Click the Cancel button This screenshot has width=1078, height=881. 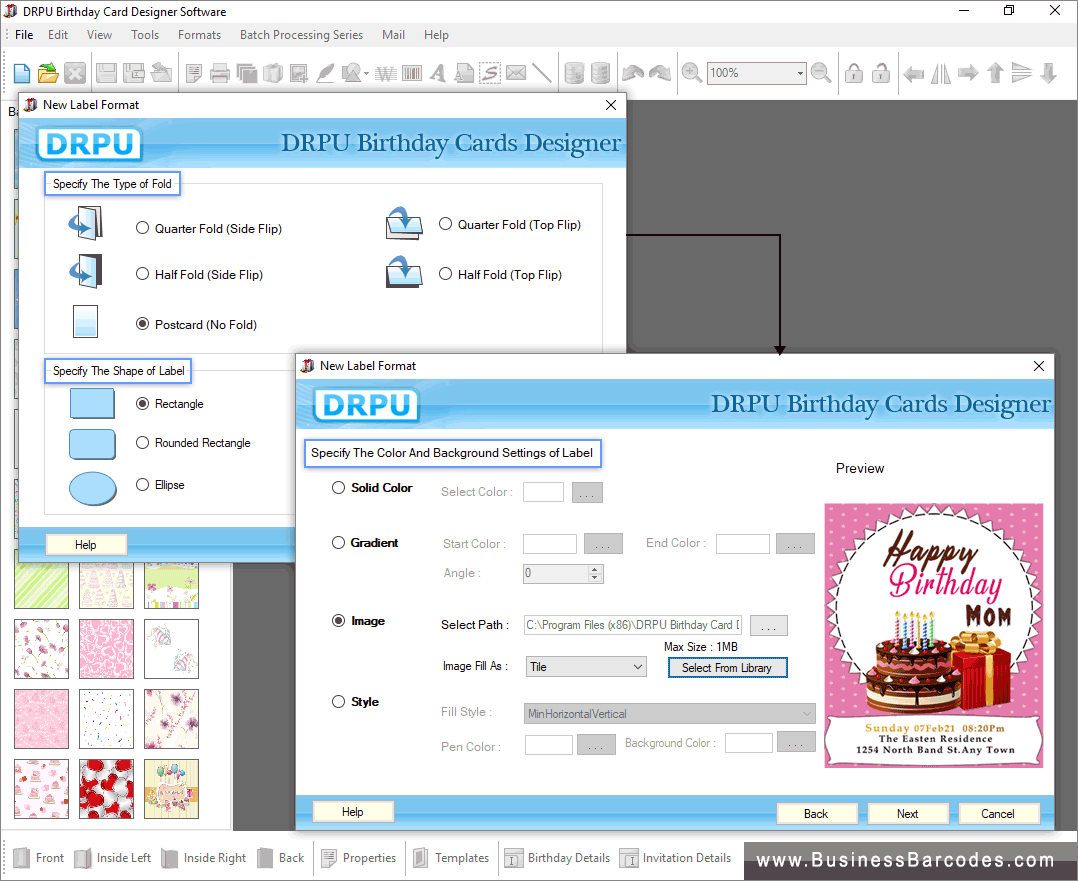998,814
